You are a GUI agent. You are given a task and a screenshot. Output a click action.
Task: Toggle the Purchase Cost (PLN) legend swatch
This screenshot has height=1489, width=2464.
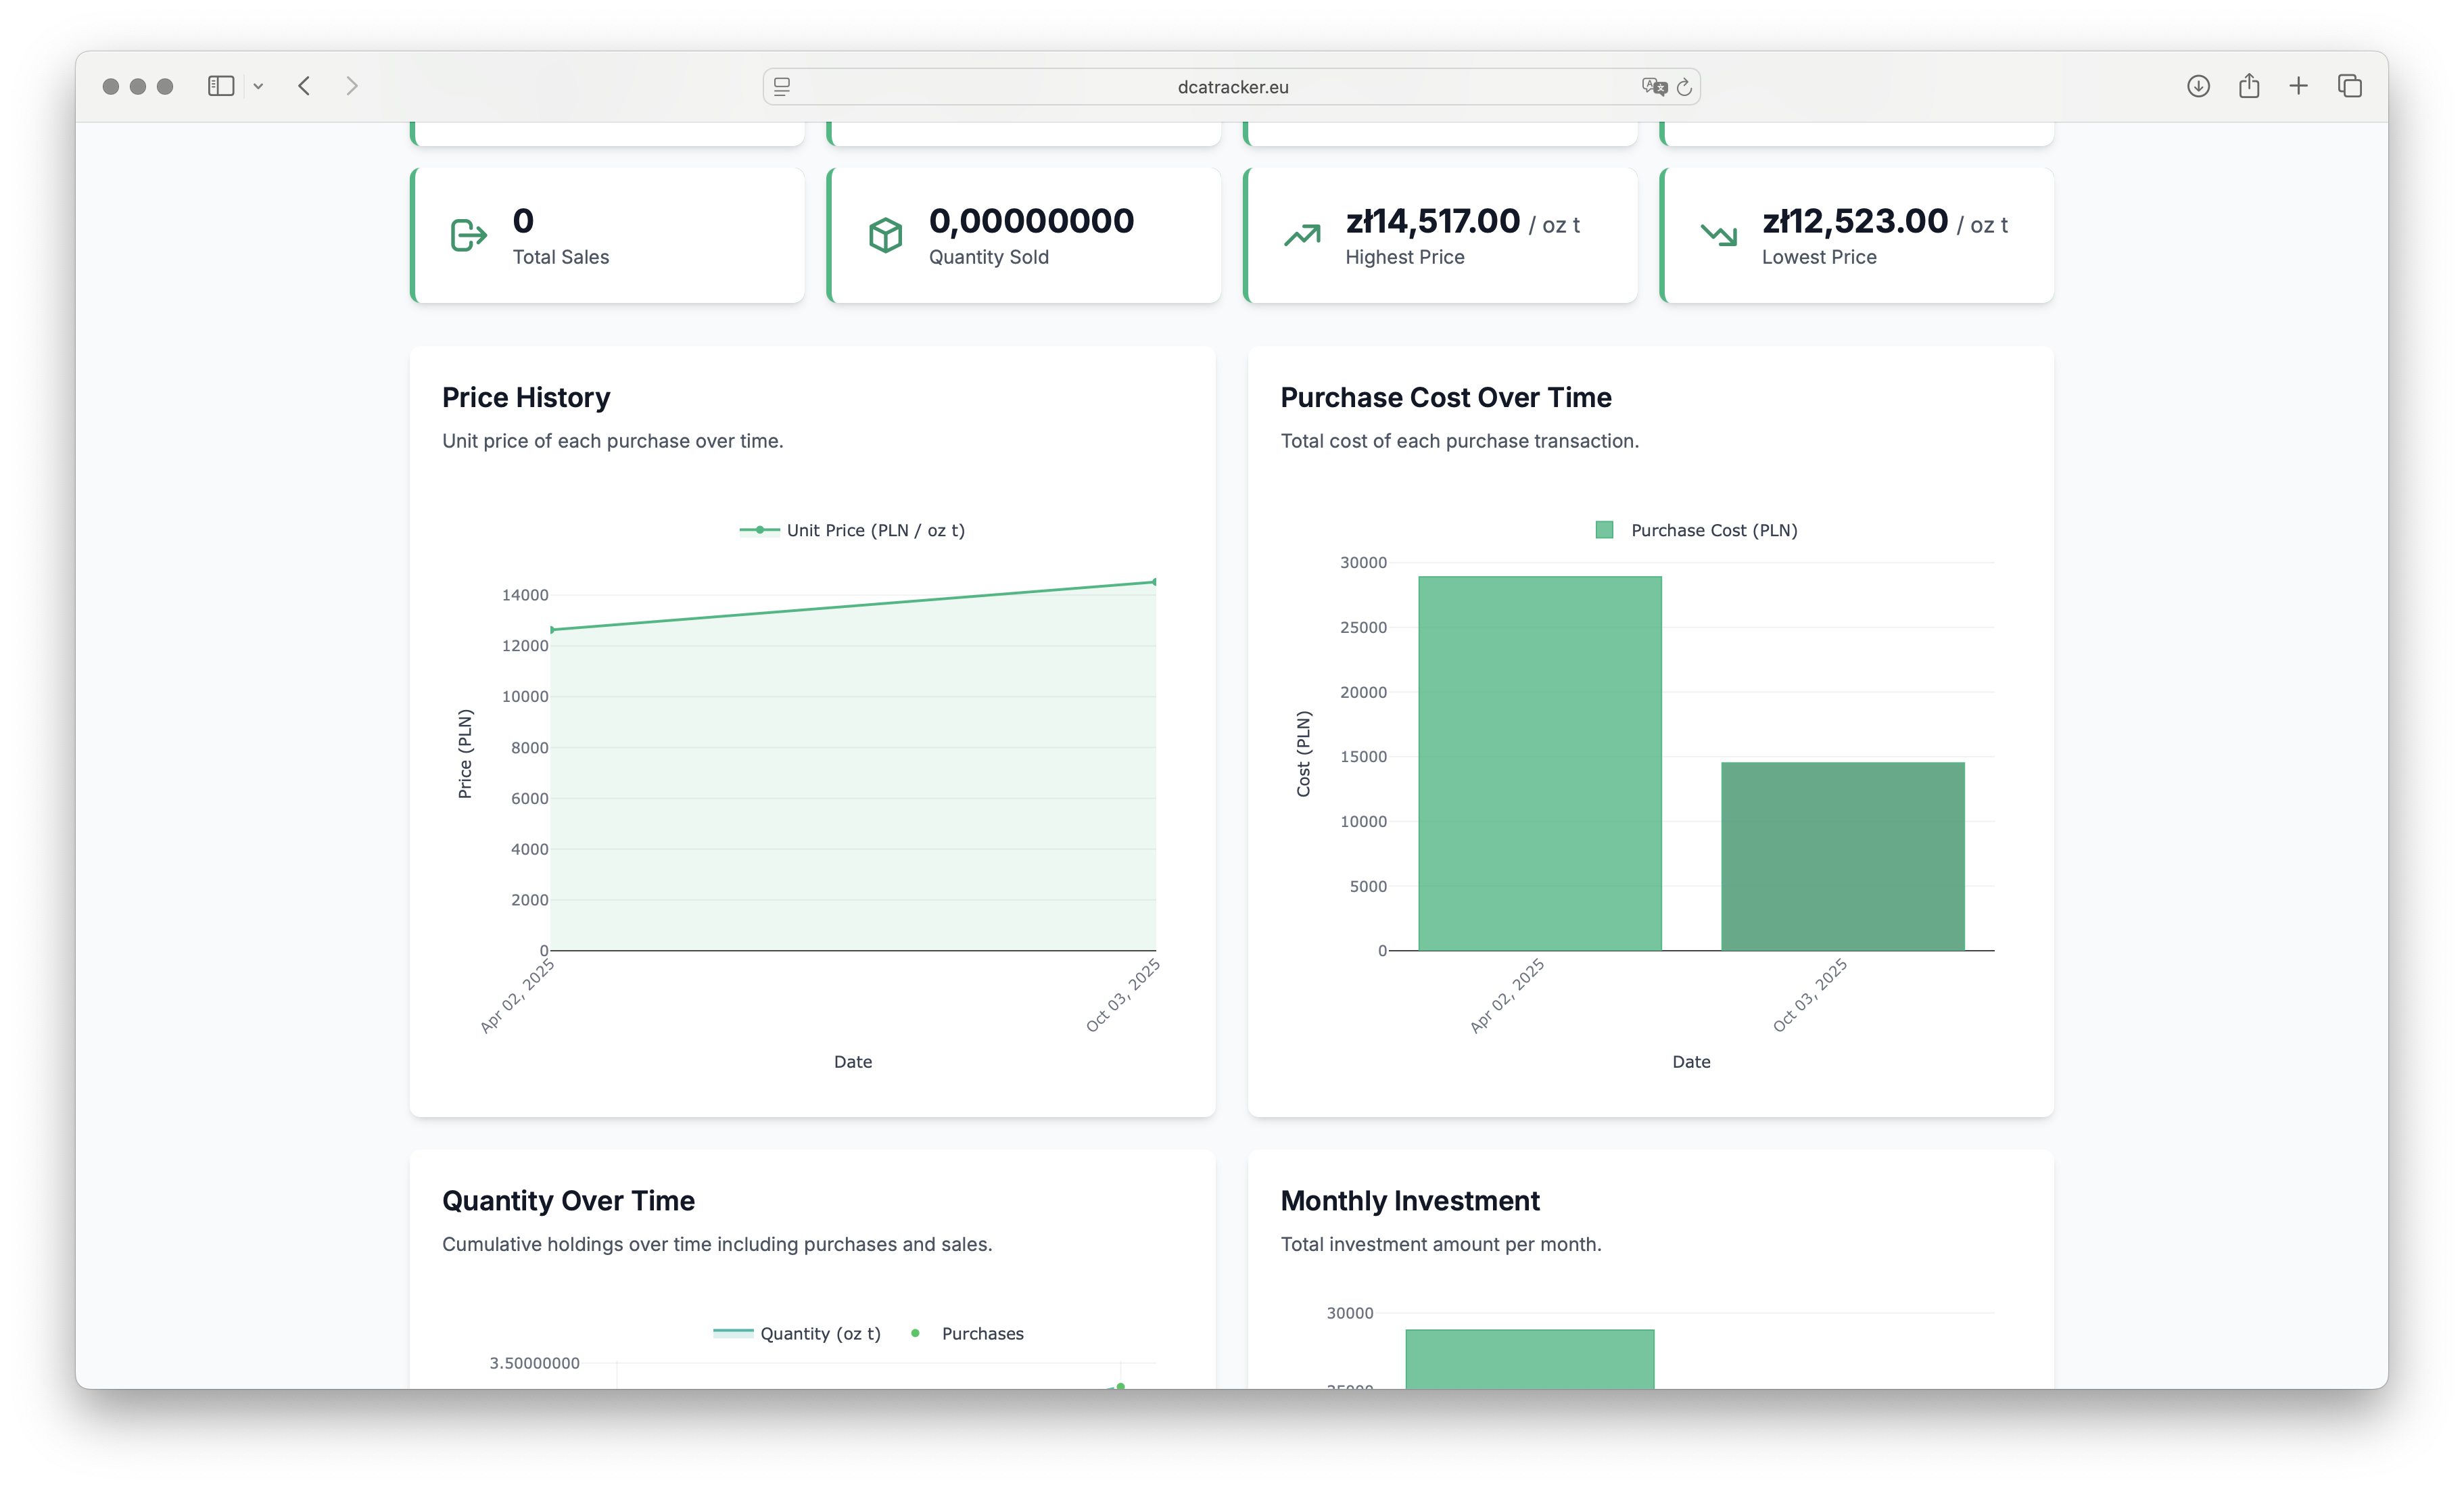[x=1604, y=530]
